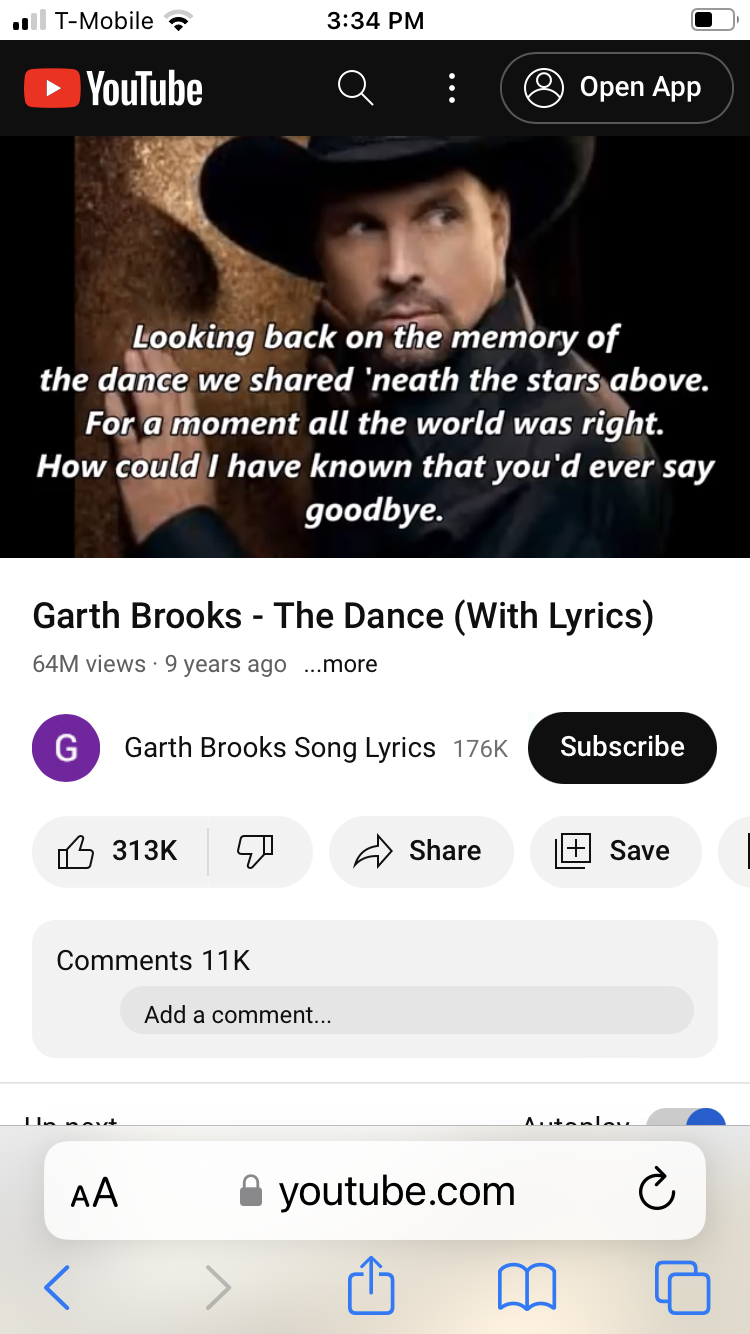Screen dimensions: 750x1334
Task: Expand description with ...more
Action: 341,664
